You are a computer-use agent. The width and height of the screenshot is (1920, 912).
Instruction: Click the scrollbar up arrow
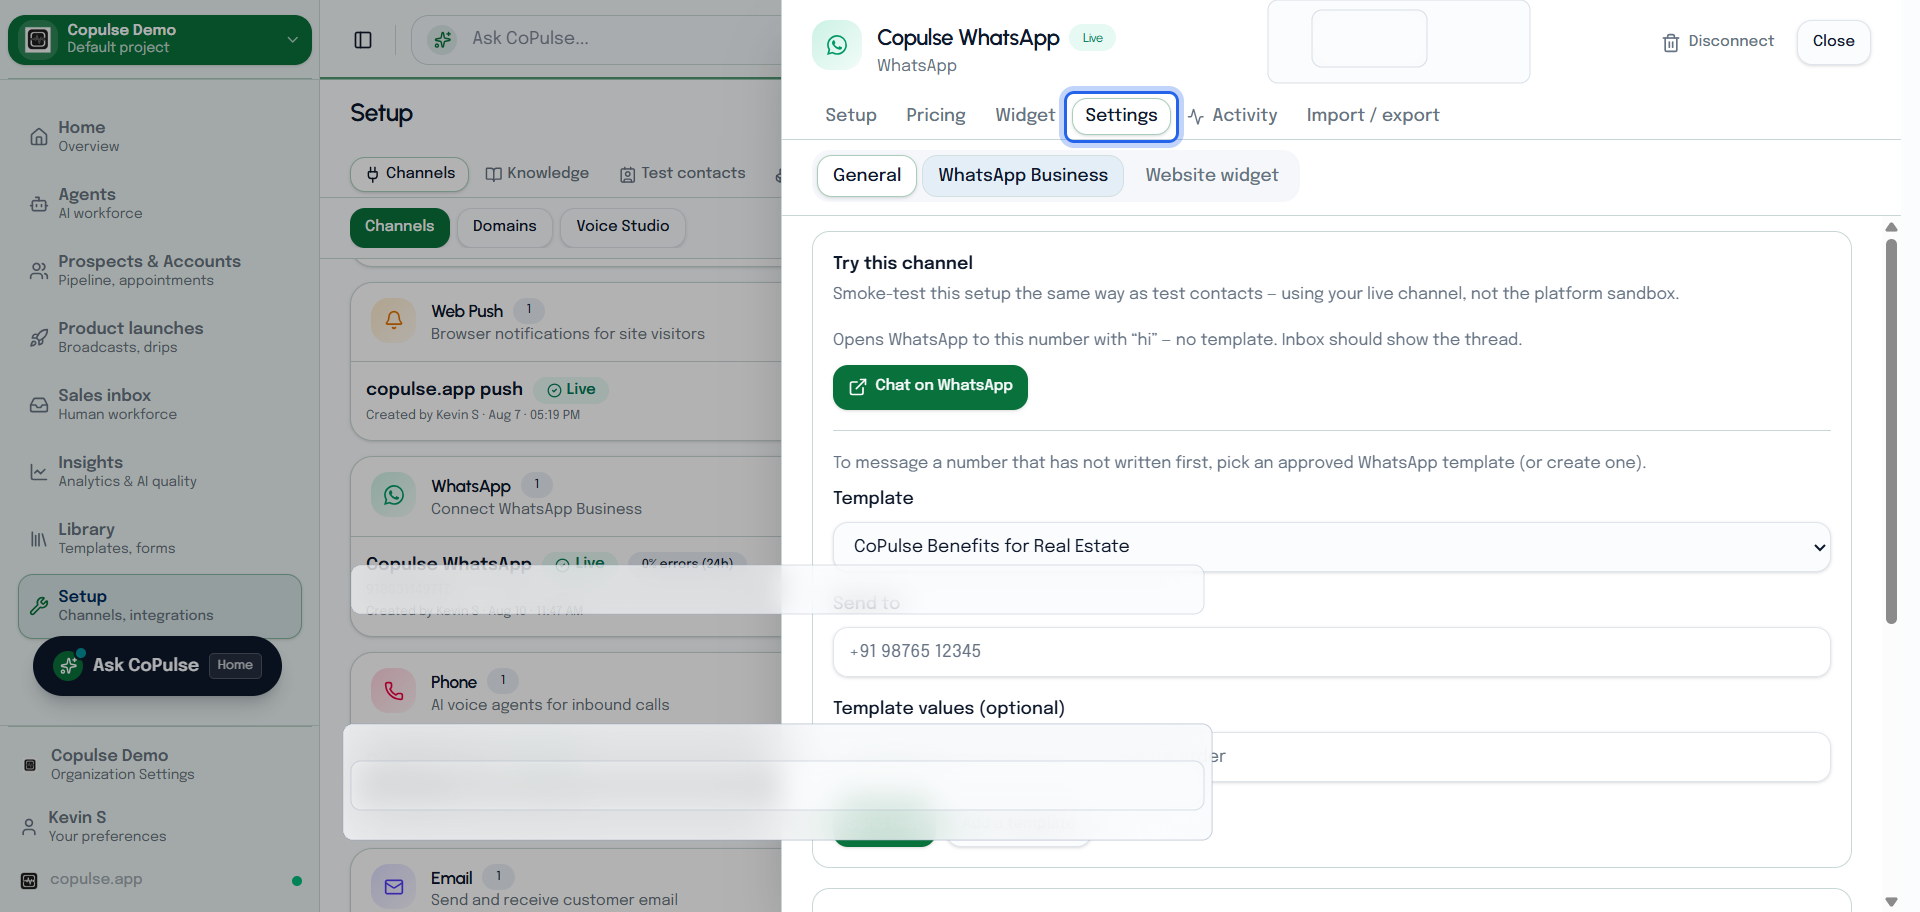coord(1891,227)
